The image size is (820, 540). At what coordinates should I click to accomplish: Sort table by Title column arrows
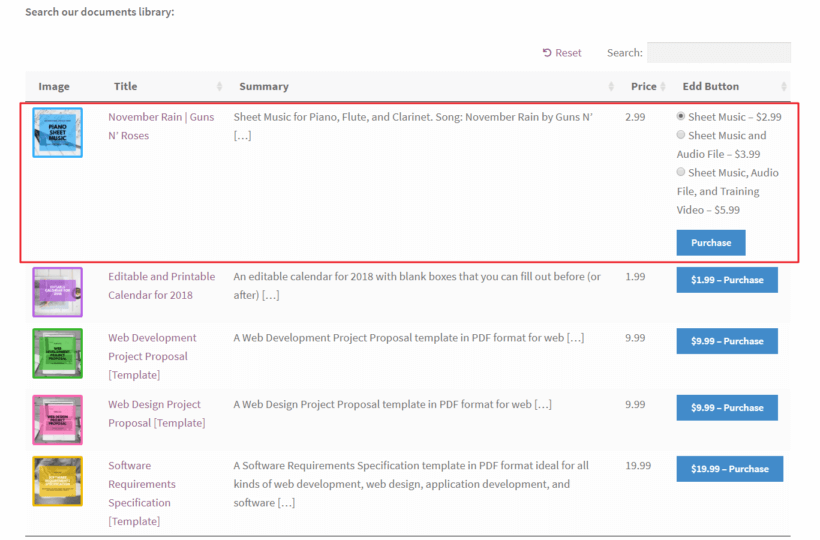(219, 87)
